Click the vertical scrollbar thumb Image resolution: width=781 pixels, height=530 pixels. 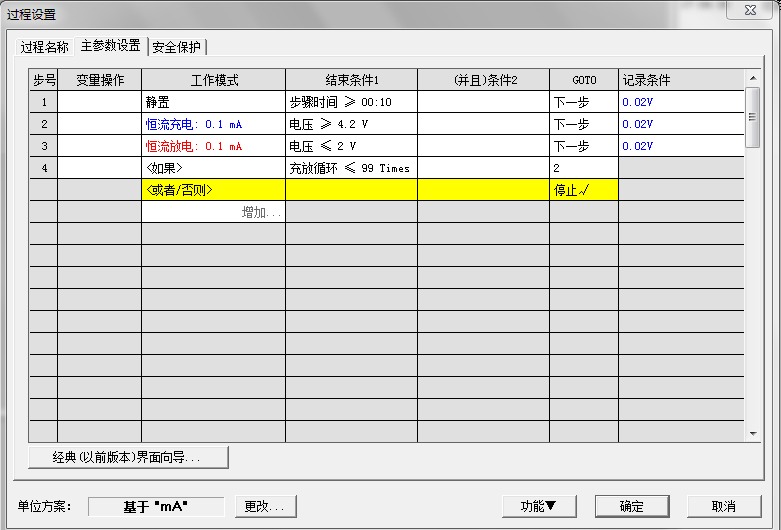pos(753,117)
